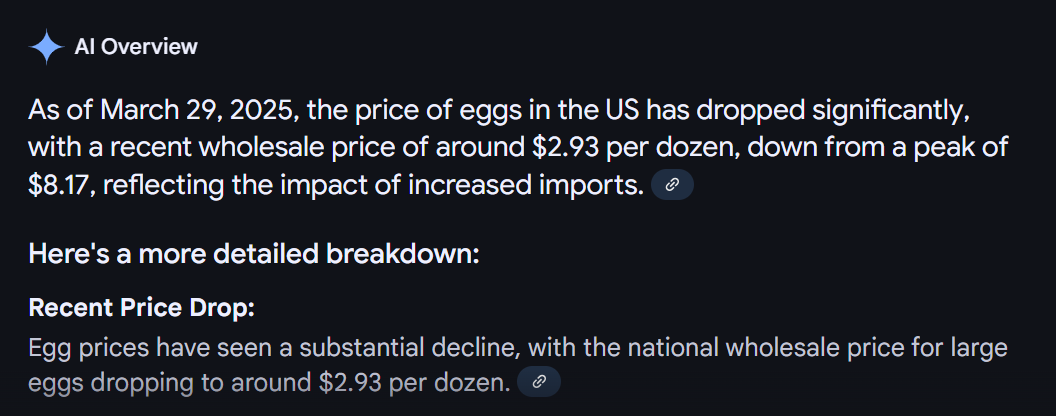This screenshot has height=416, width=1056.
Task: Click the word 'dropping' in the gray paragraph
Action: click(x=139, y=382)
